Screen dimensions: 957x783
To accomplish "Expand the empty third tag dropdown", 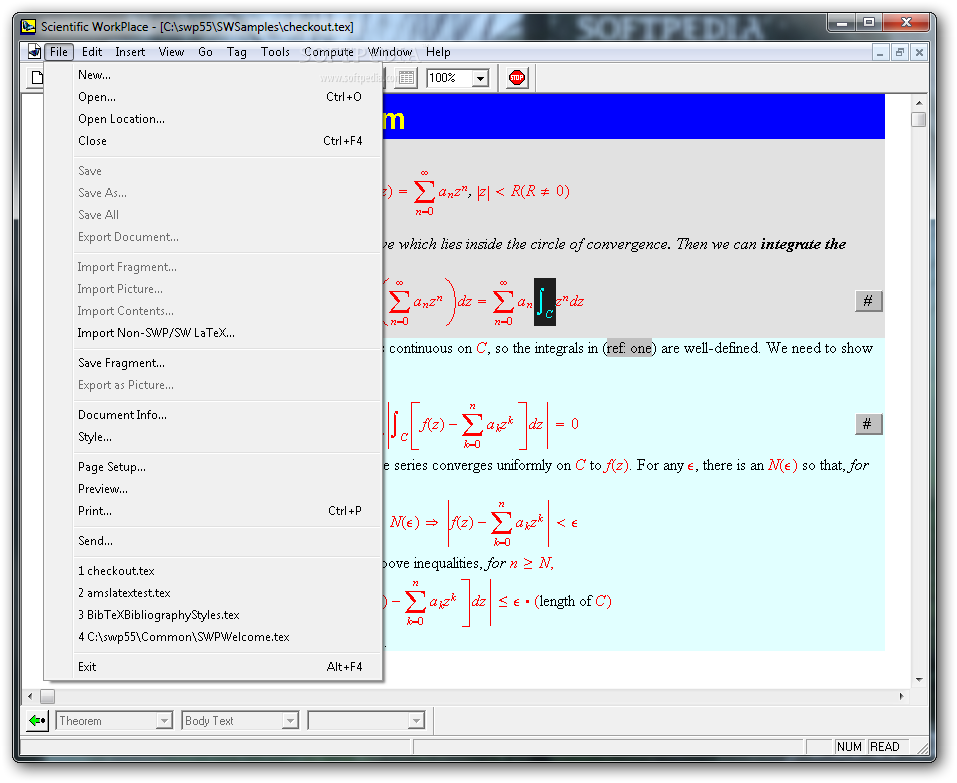I will 416,721.
